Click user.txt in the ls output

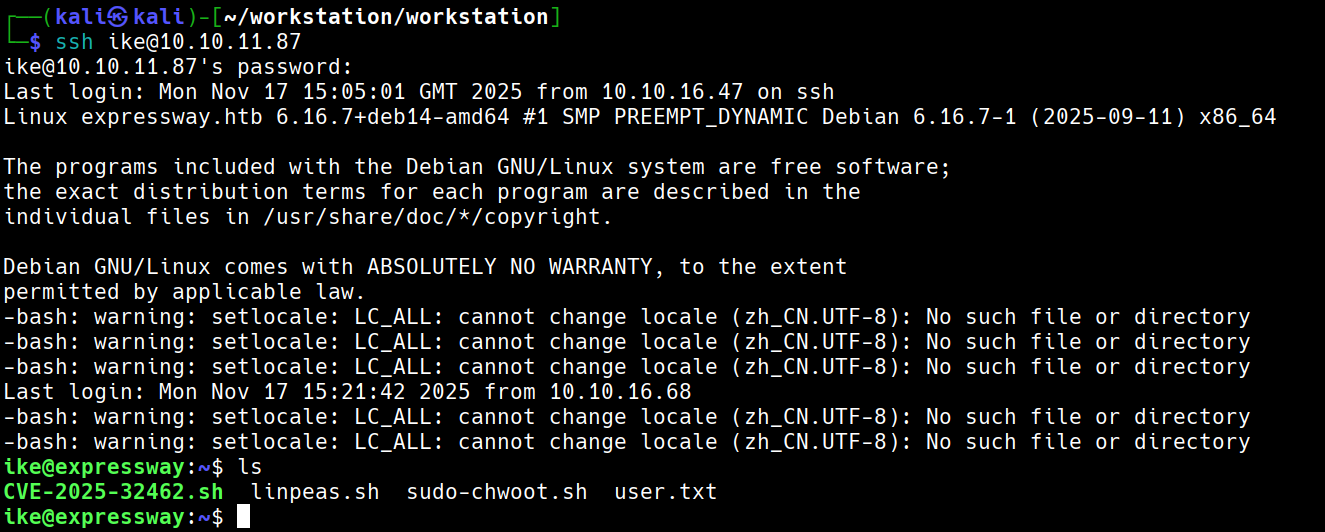click(x=665, y=492)
